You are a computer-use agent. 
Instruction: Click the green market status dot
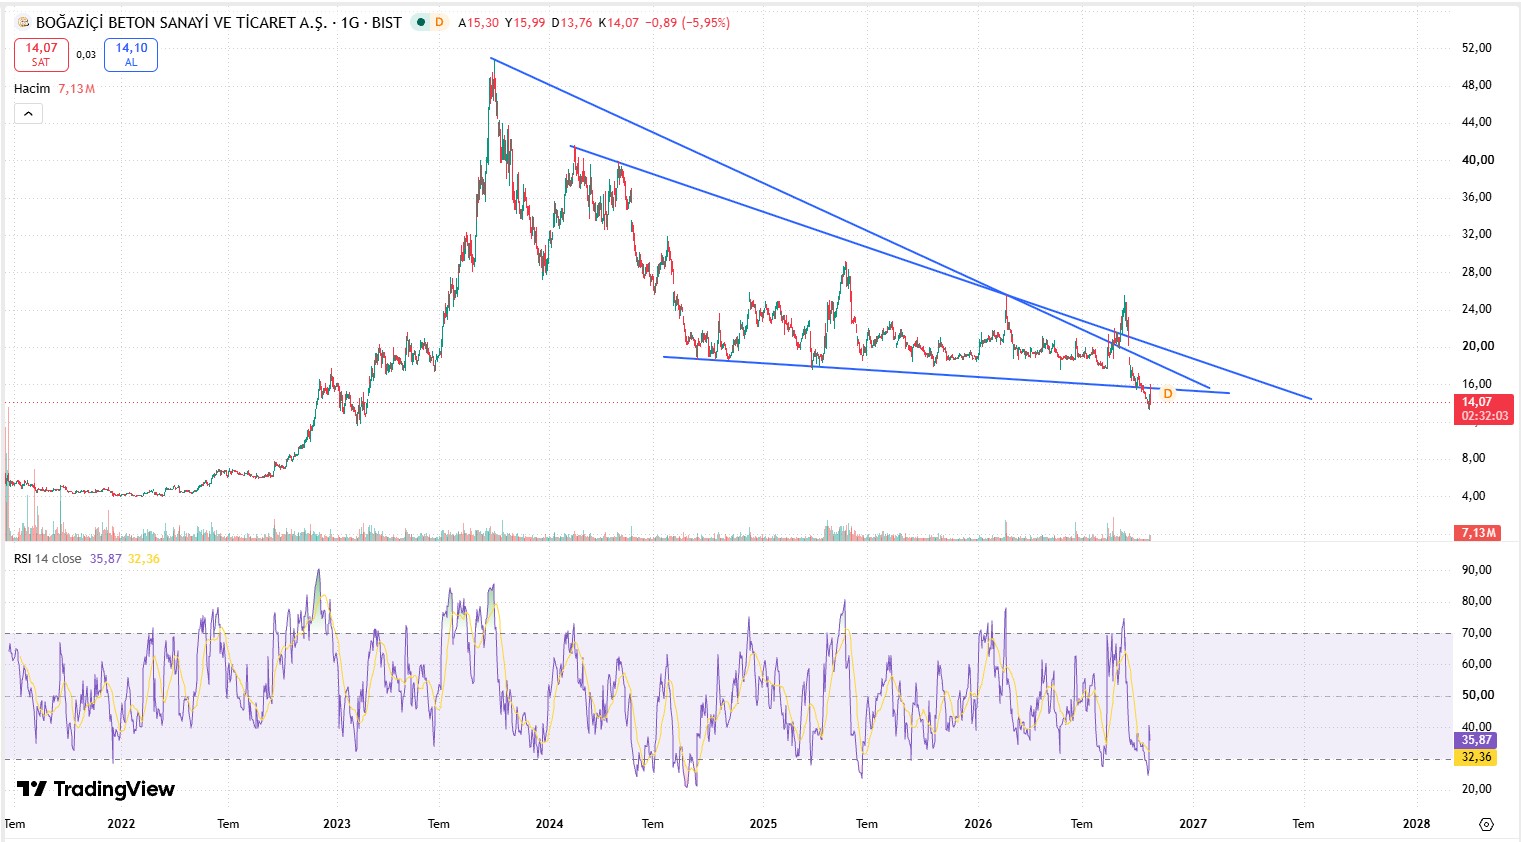click(x=421, y=22)
